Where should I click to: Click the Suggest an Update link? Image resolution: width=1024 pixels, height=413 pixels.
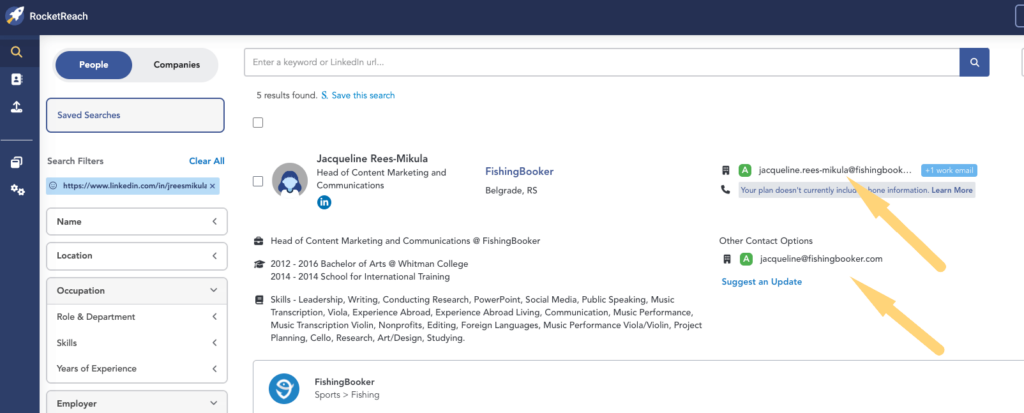pyautogui.click(x=761, y=282)
